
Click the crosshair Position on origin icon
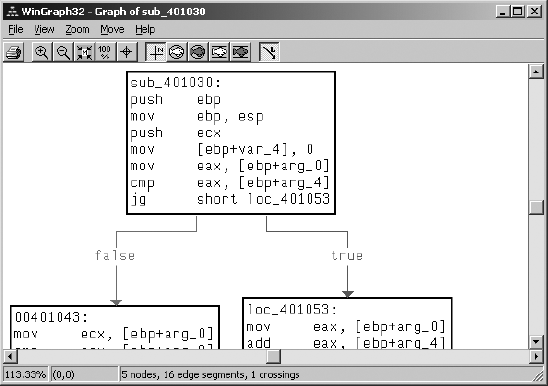coord(126,52)
